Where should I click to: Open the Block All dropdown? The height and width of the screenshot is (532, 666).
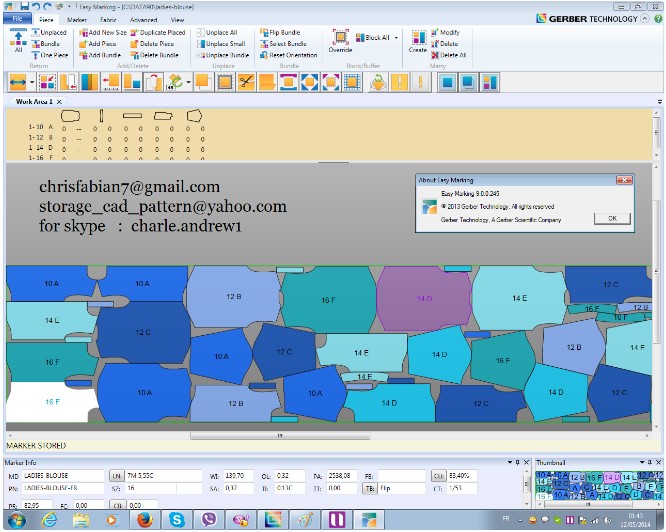coord(397,38)
